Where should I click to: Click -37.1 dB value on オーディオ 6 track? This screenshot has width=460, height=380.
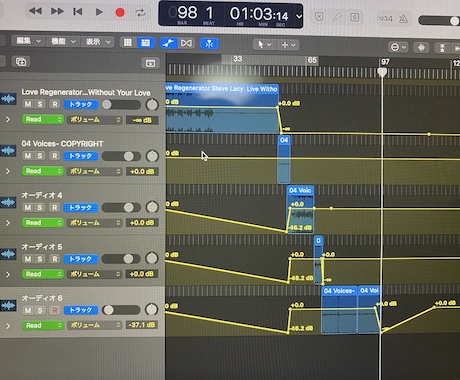[x=142, y=325]
